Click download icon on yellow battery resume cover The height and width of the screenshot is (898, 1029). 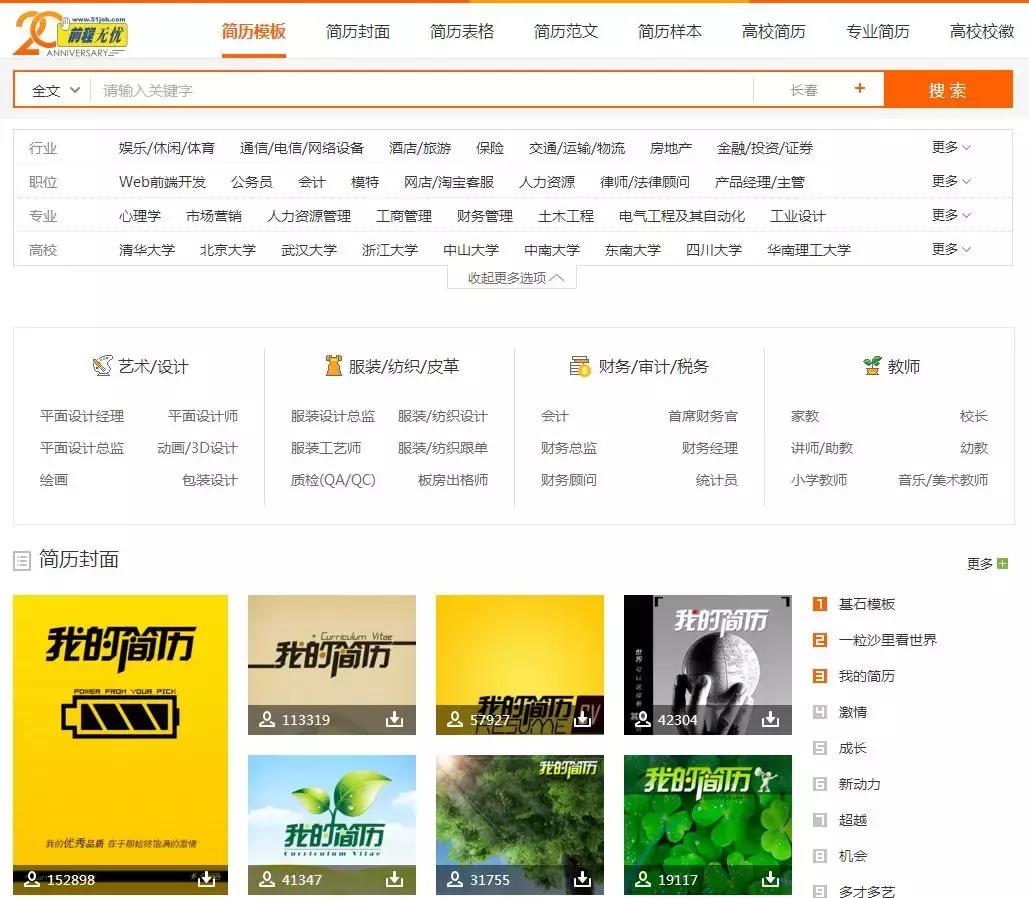click(x=206, y=880)
